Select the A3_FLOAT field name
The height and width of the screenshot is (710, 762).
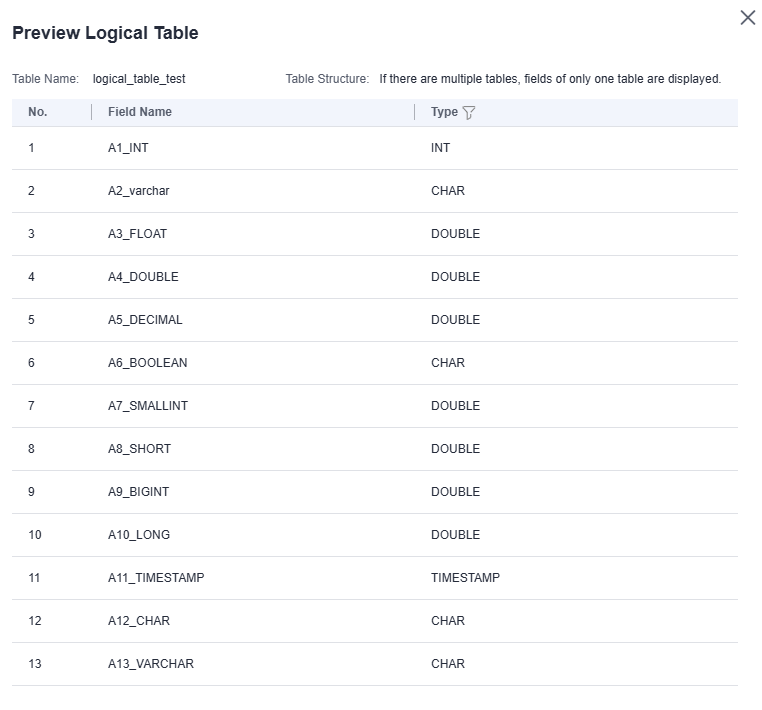click(137, 234)
